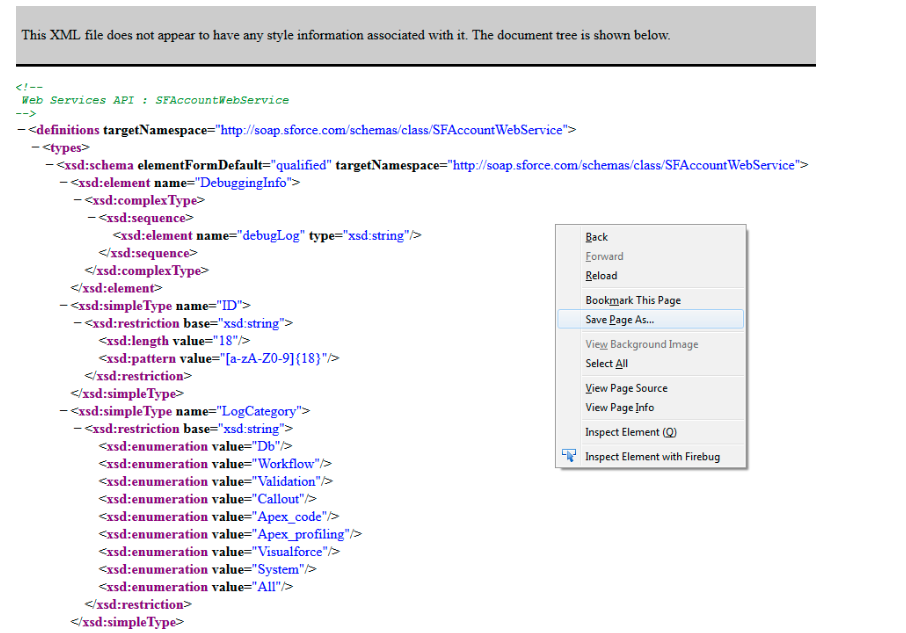Click the closing </xsd:sequence> tag
This screenshot has height=633, width=906.
click(148, 253)
